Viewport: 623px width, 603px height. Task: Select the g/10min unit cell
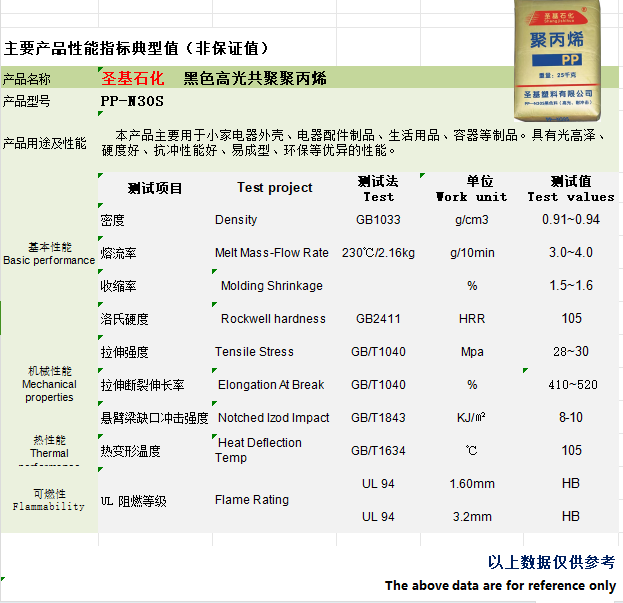(x=472, y=253)
